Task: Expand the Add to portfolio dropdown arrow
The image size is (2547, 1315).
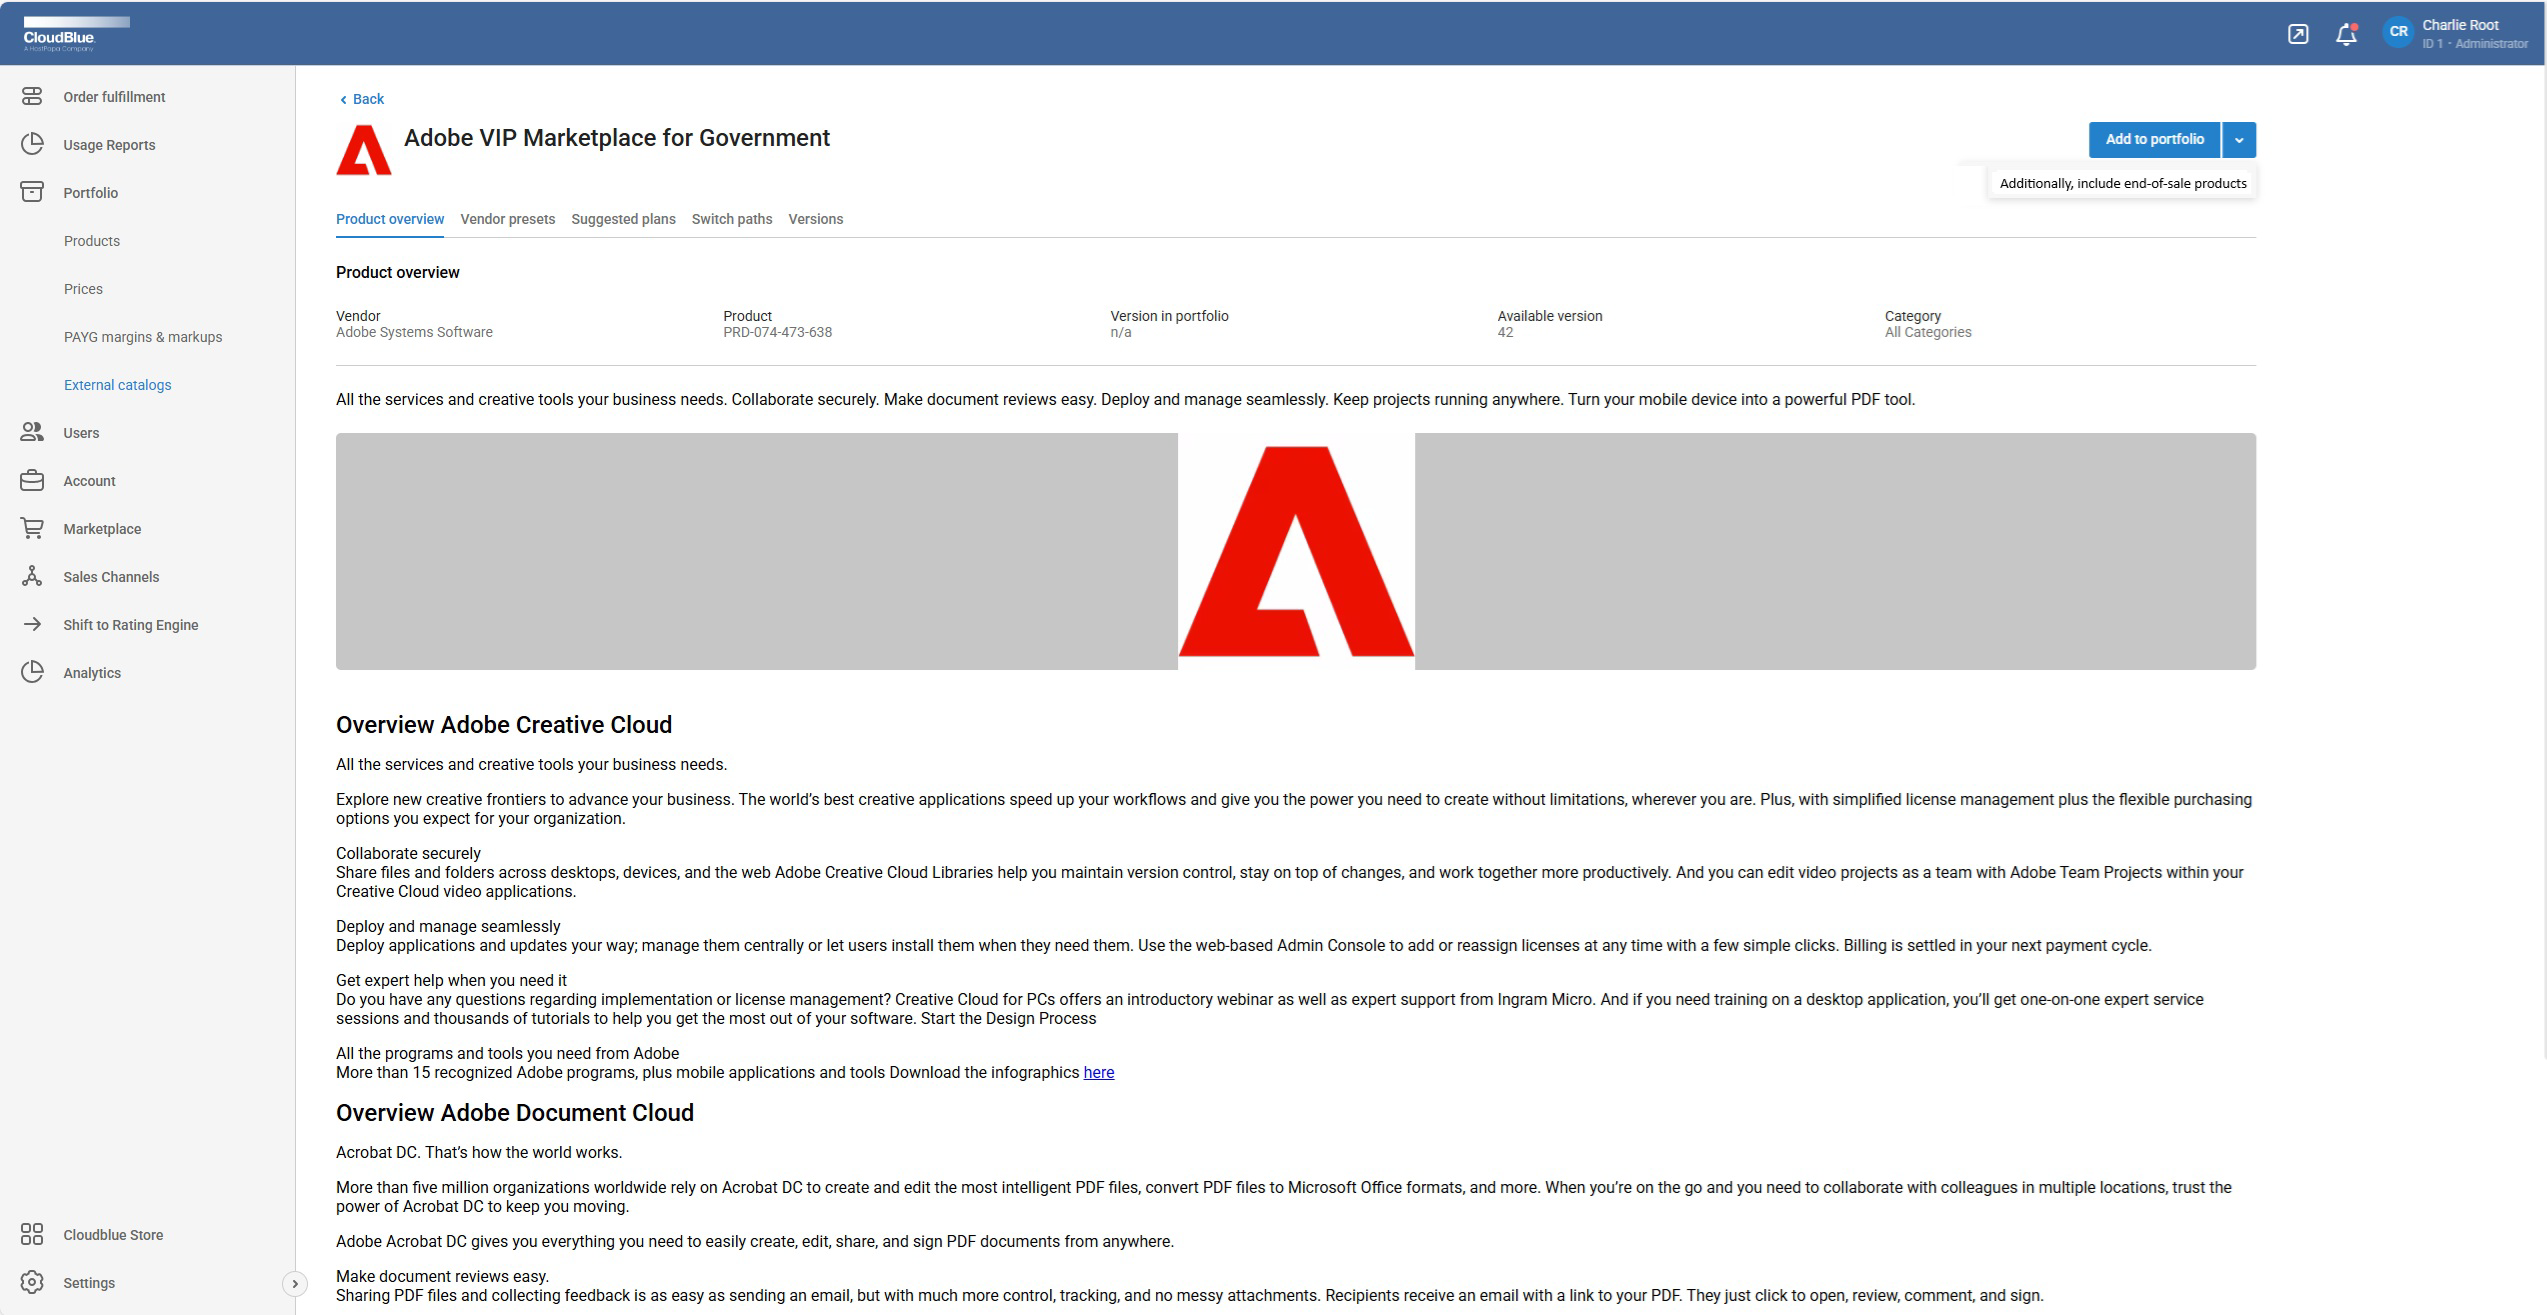Action: coord(2239,140)
